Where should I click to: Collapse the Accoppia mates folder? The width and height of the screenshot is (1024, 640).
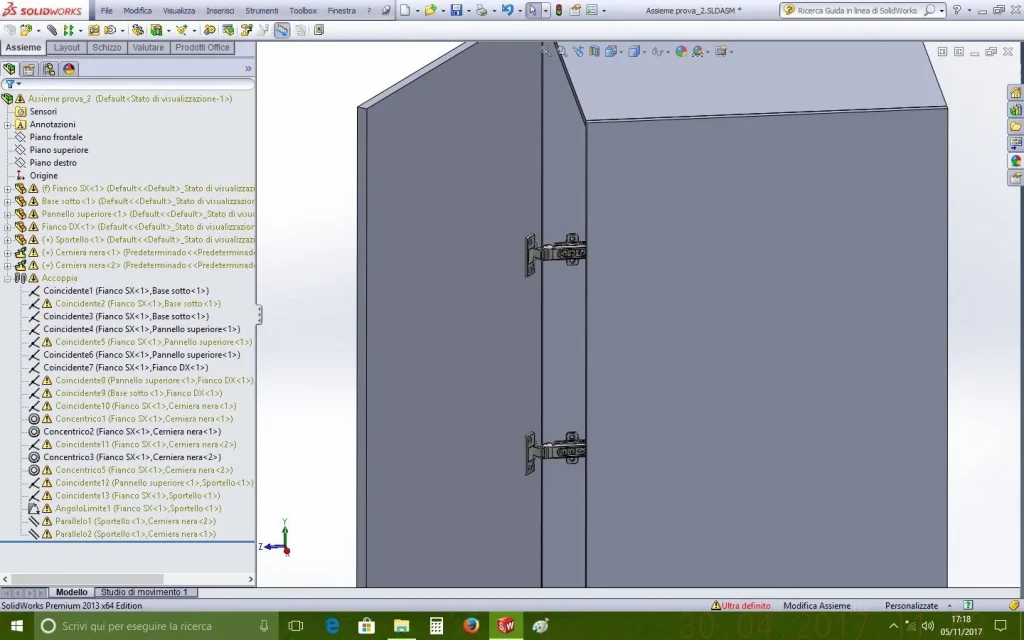[7, 278]
